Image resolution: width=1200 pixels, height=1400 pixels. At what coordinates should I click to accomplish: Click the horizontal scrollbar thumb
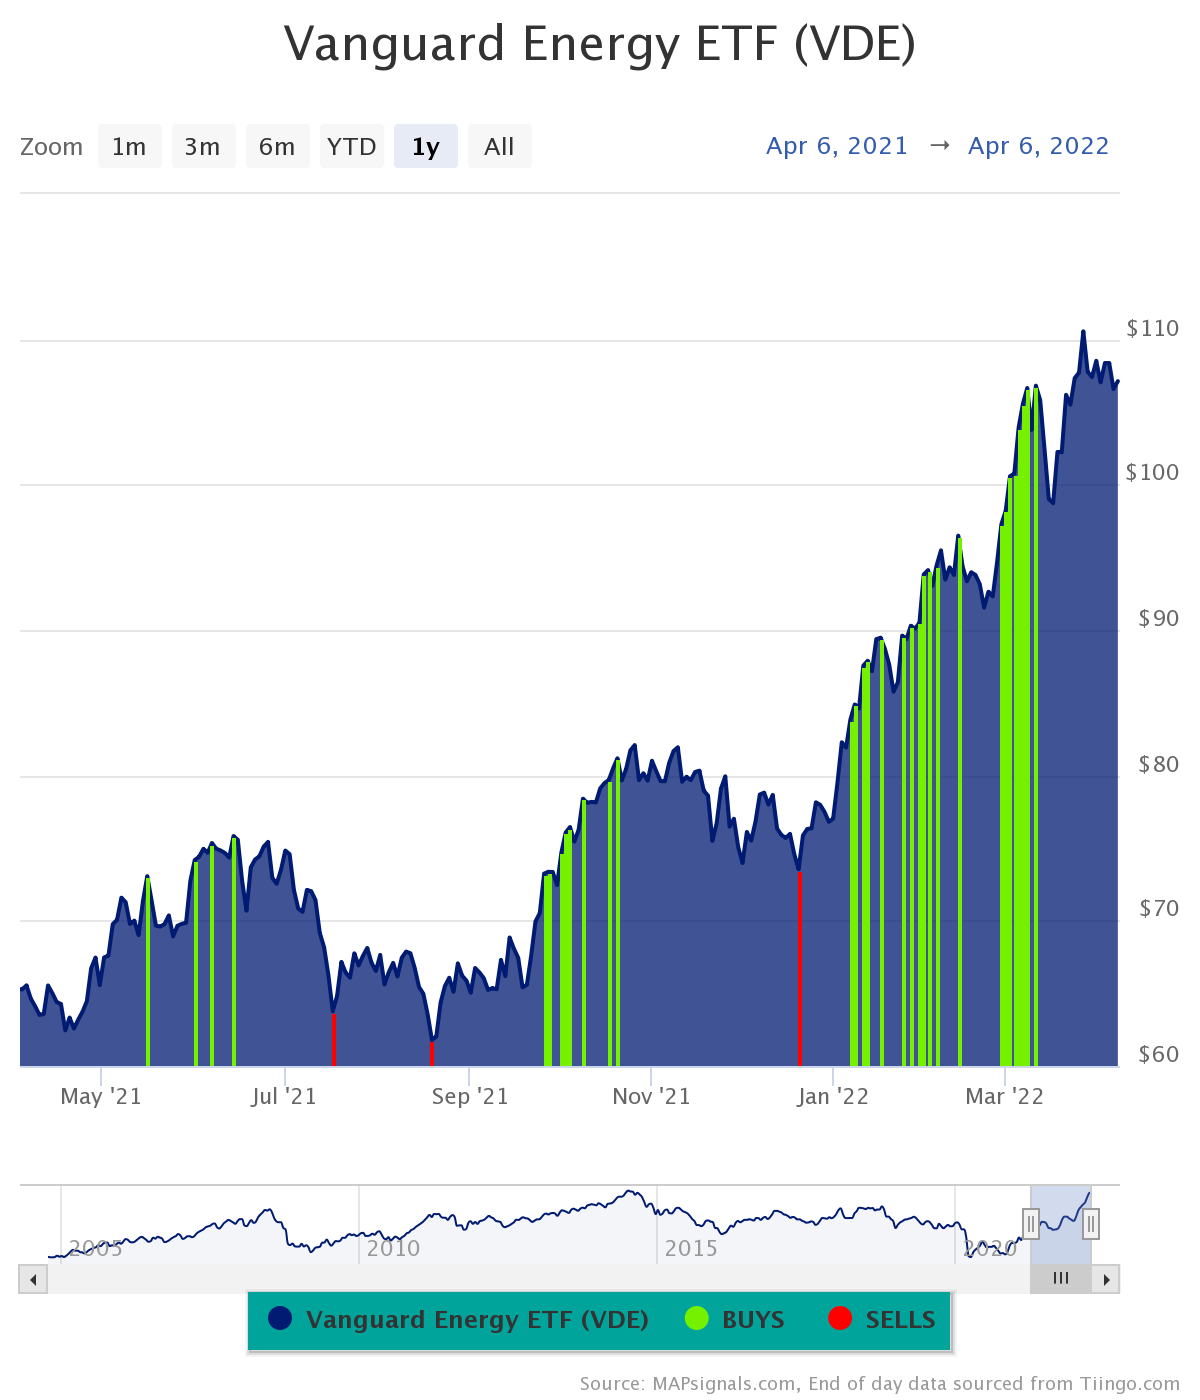[x=1061, y=1279]
